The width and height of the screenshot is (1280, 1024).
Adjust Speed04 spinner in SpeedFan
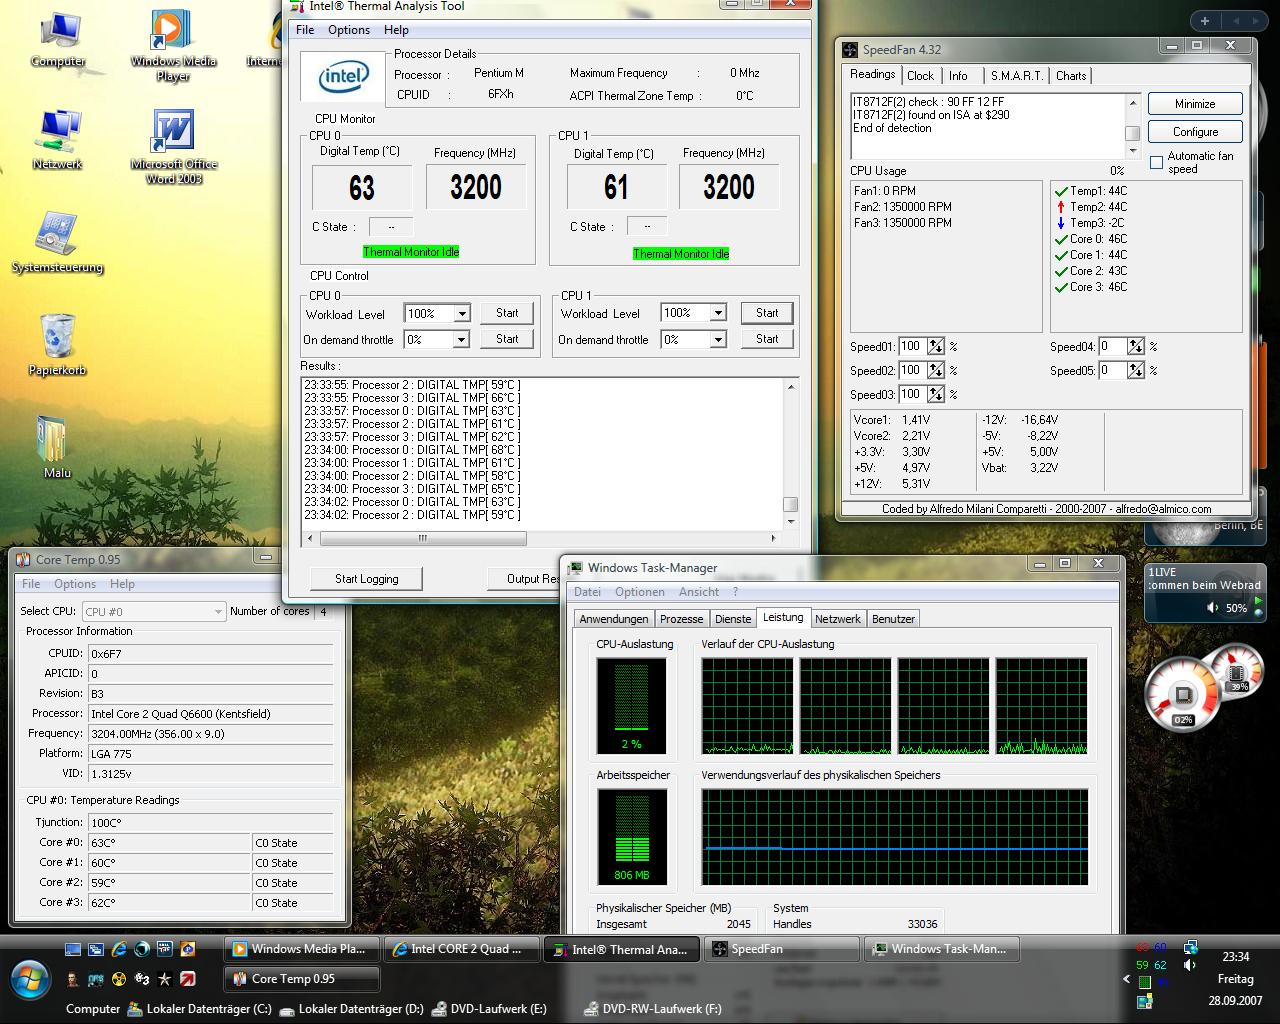[1136, 347]
